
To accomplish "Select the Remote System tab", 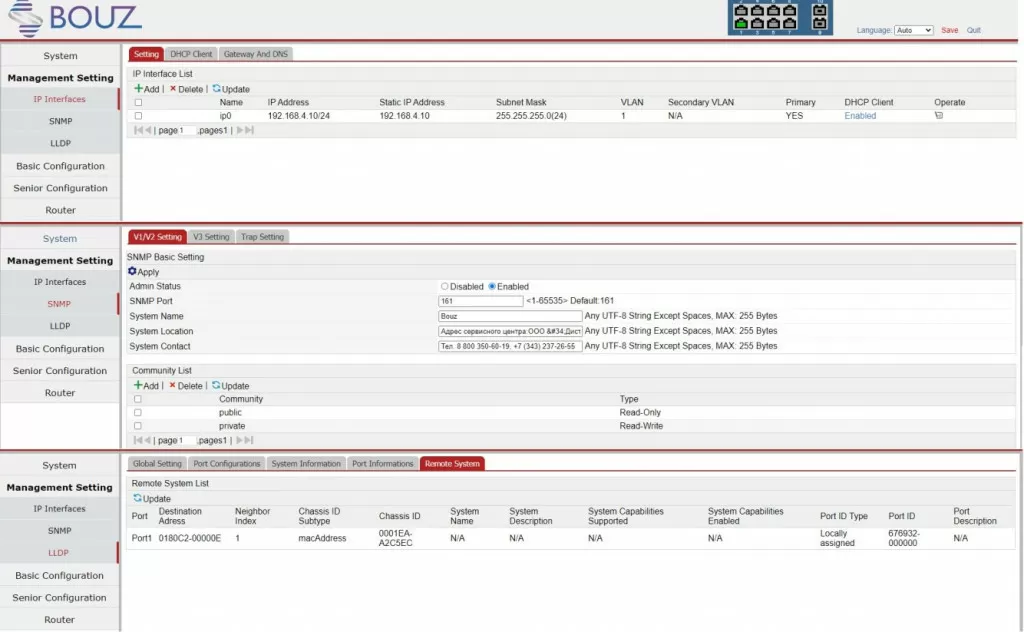I will click(452, 464).
